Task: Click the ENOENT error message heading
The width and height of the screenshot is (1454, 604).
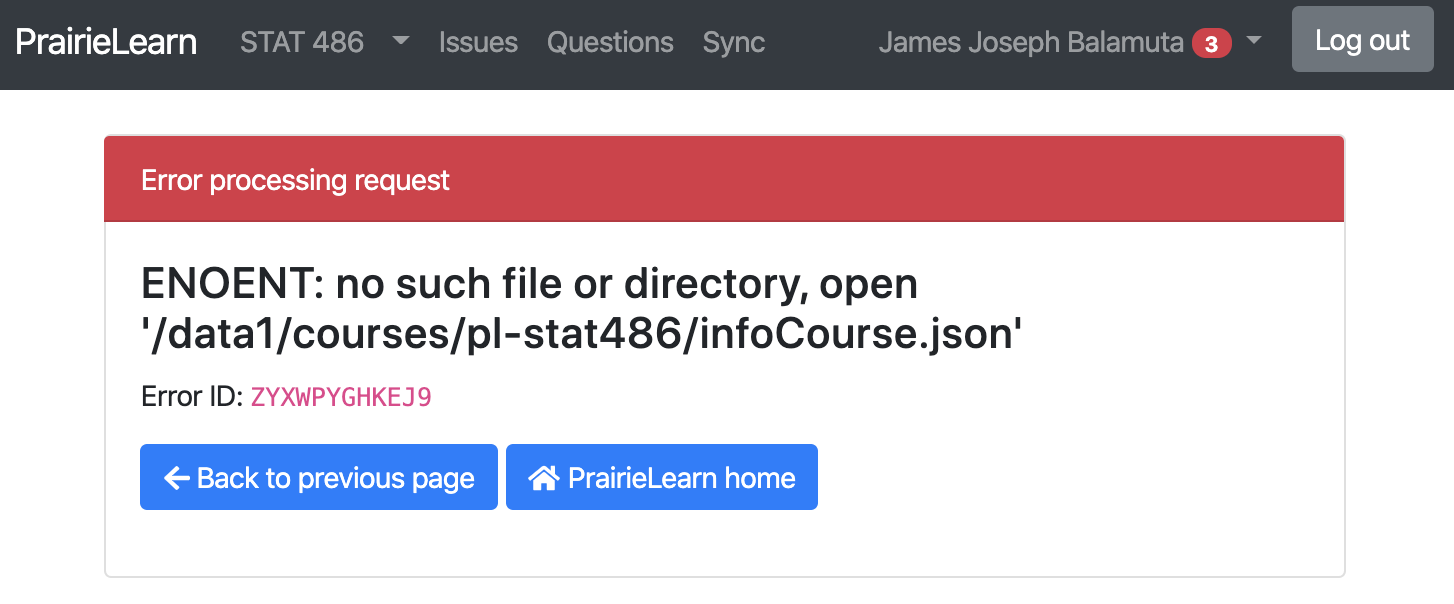Action: click(x=530, y=283)
